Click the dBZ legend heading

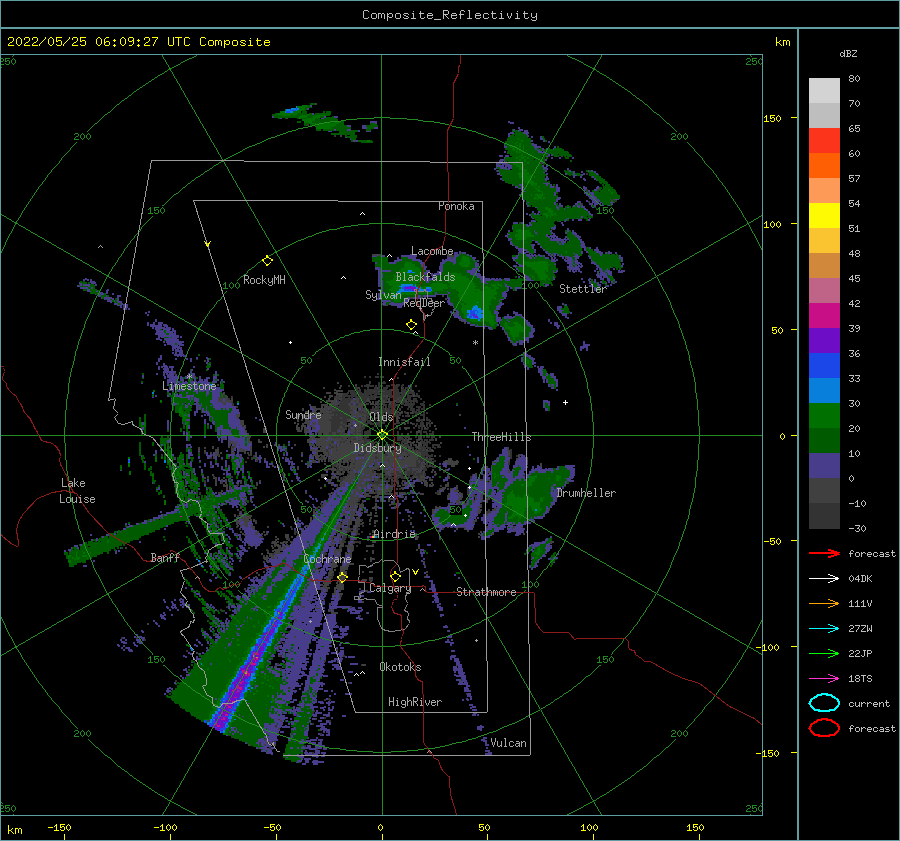click(848, 53)
